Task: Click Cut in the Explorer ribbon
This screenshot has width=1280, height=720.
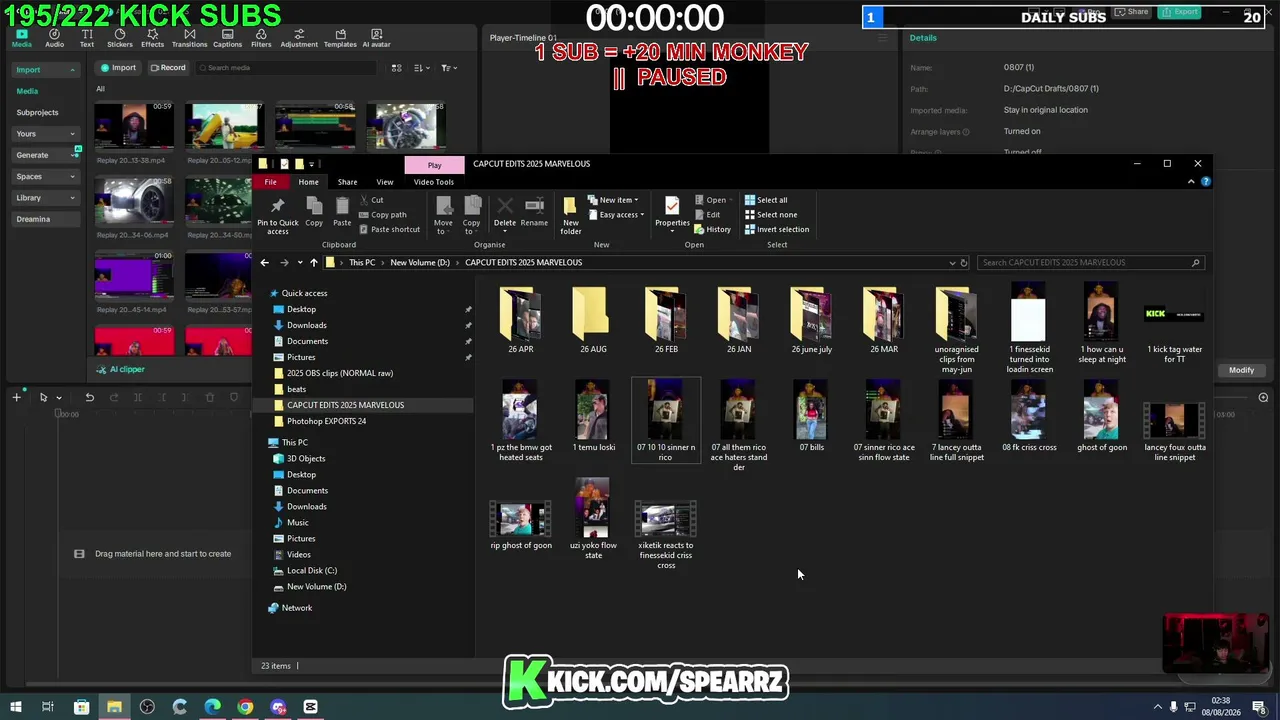Action: tap(371, 200)
